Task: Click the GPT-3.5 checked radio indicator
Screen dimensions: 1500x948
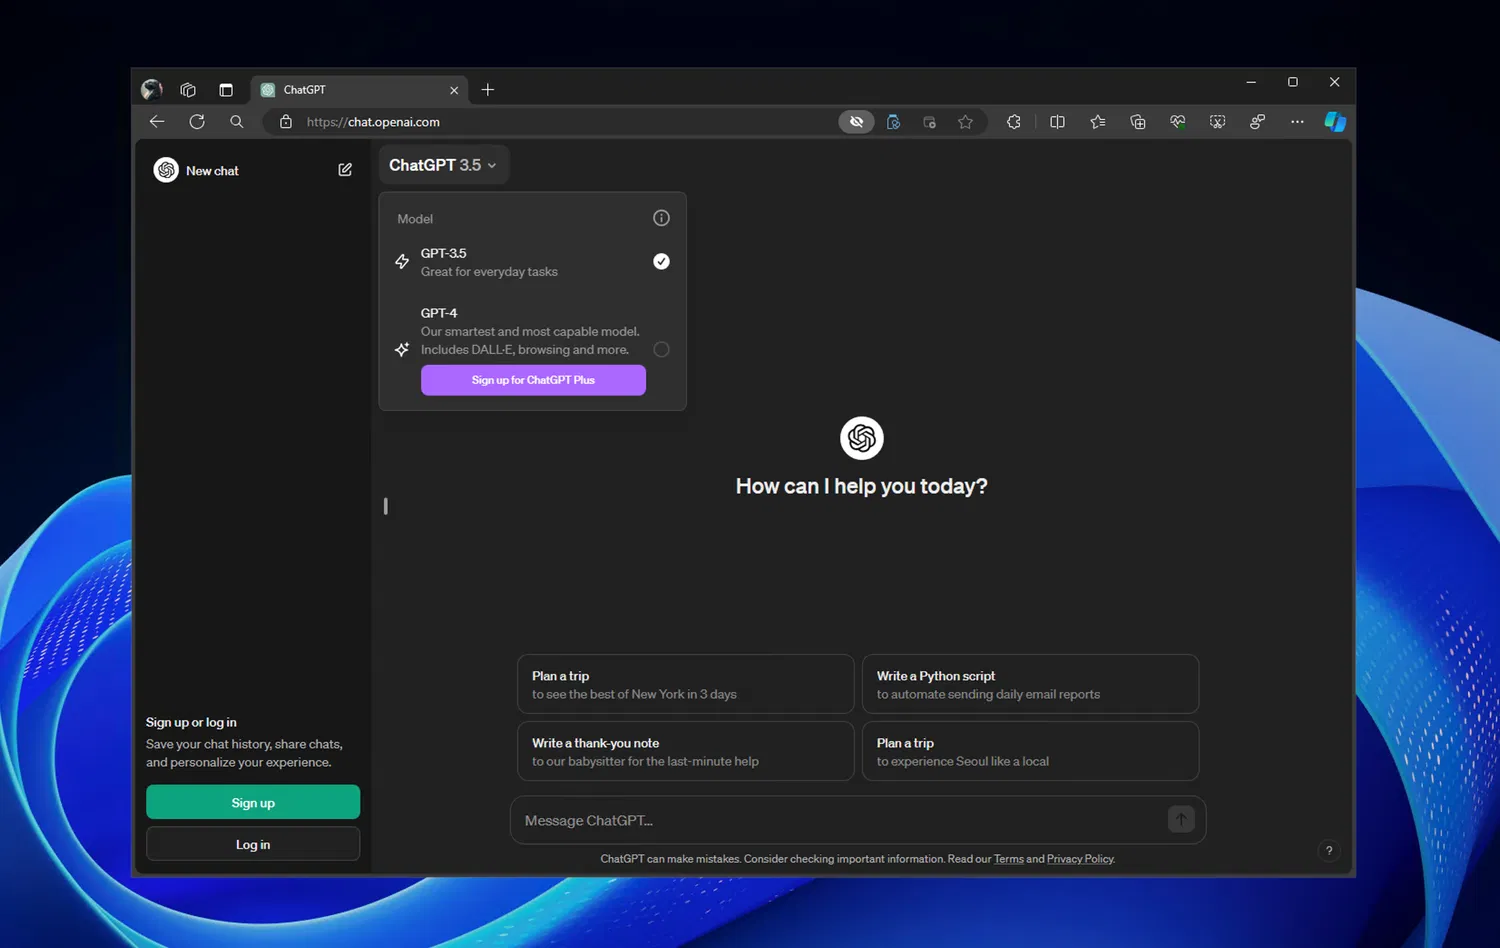Action: 661,261
